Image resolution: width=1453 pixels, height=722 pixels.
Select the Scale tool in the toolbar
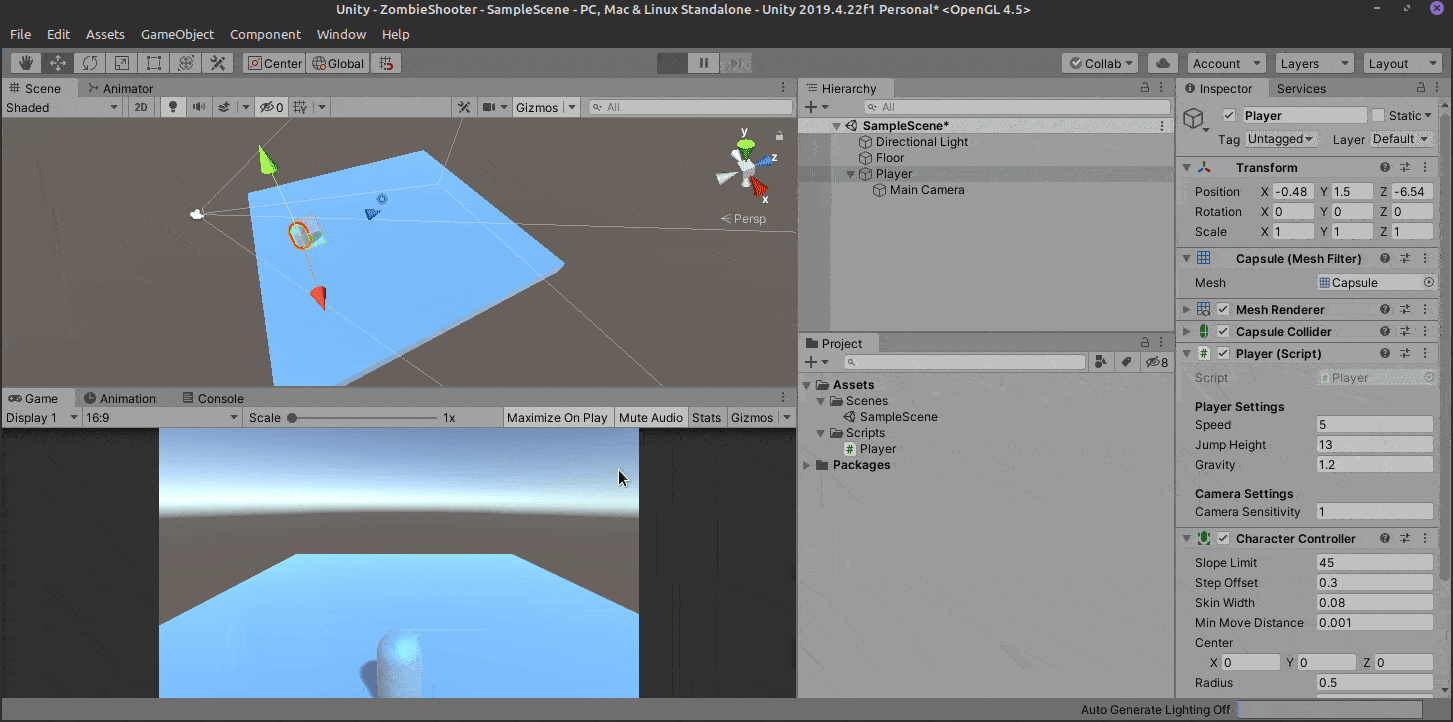tap(121, 63)
